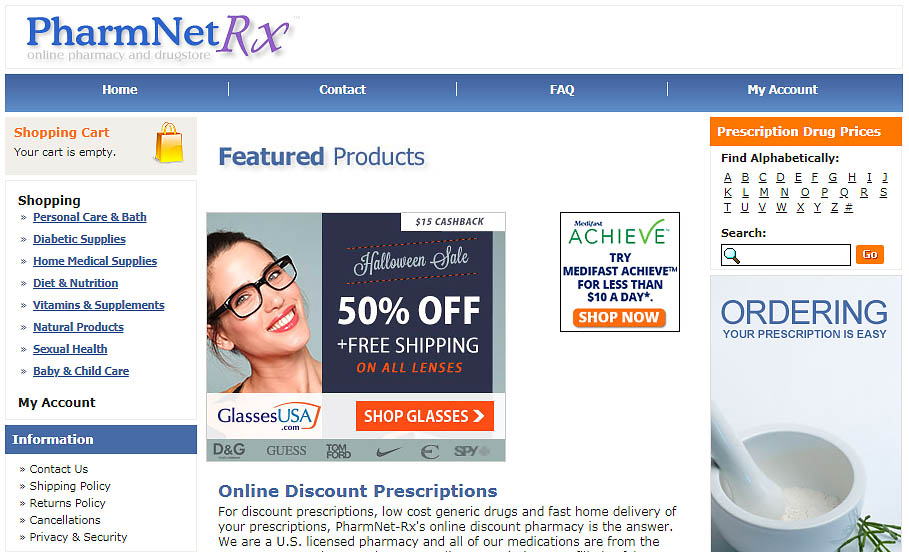Click the GlassesUSA.com logo in the ad
Screen dimensions: 909x552
[x=268, y=416]
